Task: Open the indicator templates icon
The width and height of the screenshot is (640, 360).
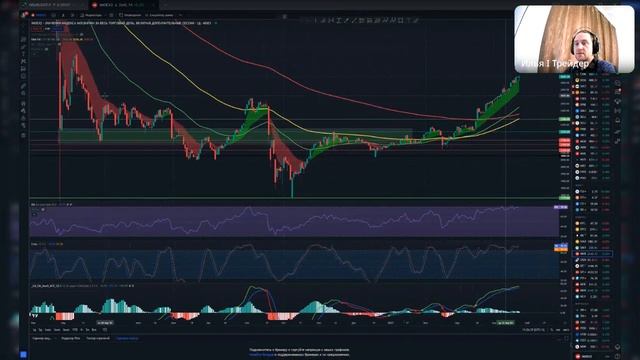Action: [111, 15]
